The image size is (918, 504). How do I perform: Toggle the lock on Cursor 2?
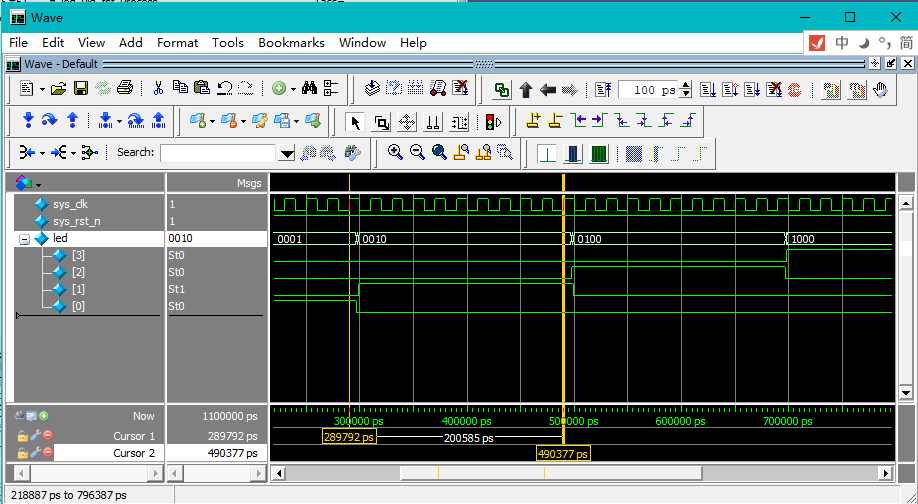click(22, 453)
